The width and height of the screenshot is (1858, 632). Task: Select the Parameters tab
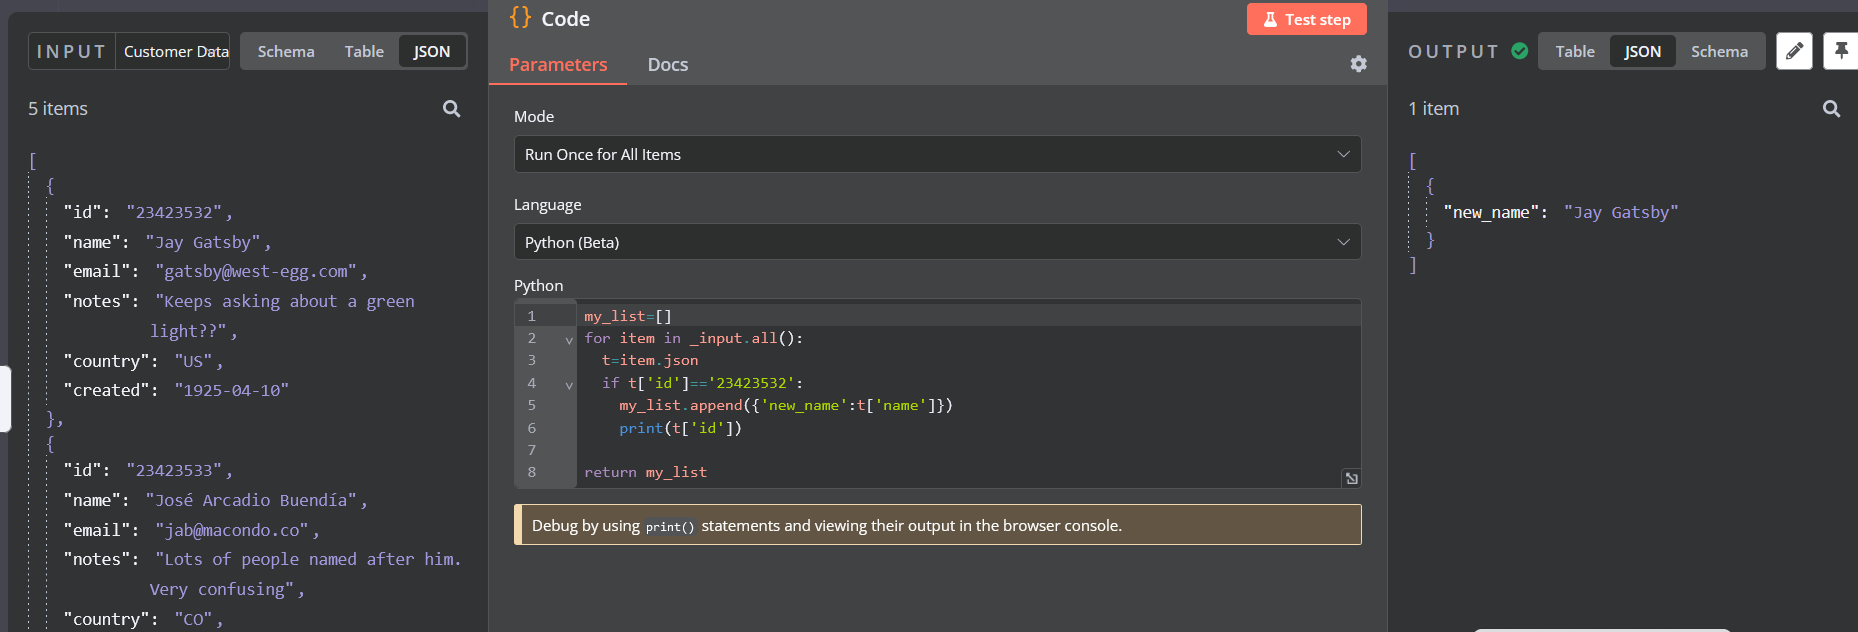pyautogui.click(x=558, y=65)
